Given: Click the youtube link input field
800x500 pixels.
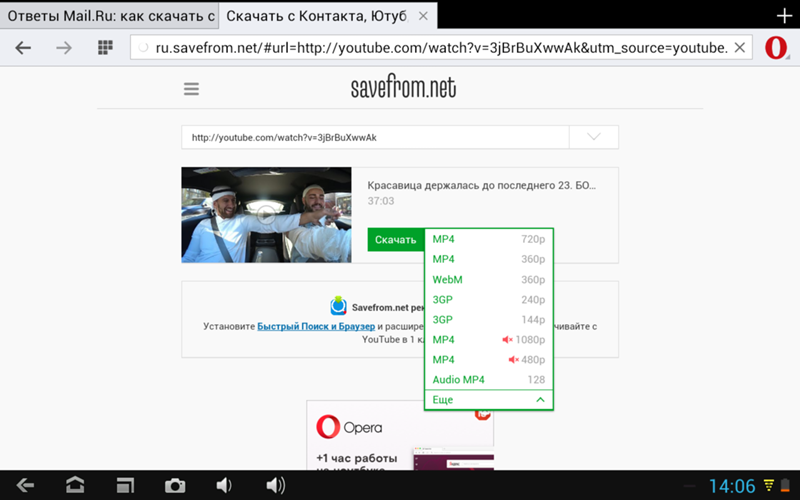Looking at the screenshot, I should pos(375,137).
